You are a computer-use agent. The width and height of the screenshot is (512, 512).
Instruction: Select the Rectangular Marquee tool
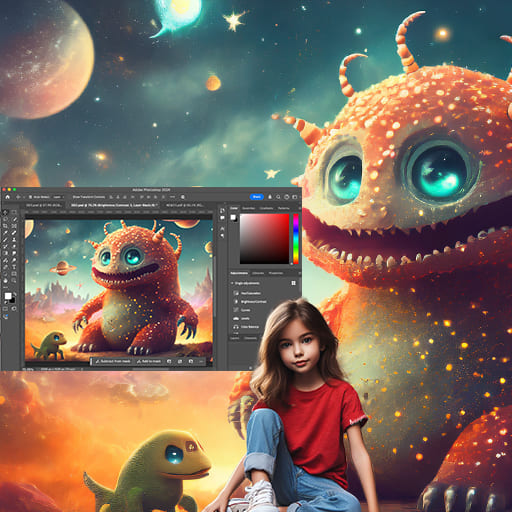click(x=14, y=213)
